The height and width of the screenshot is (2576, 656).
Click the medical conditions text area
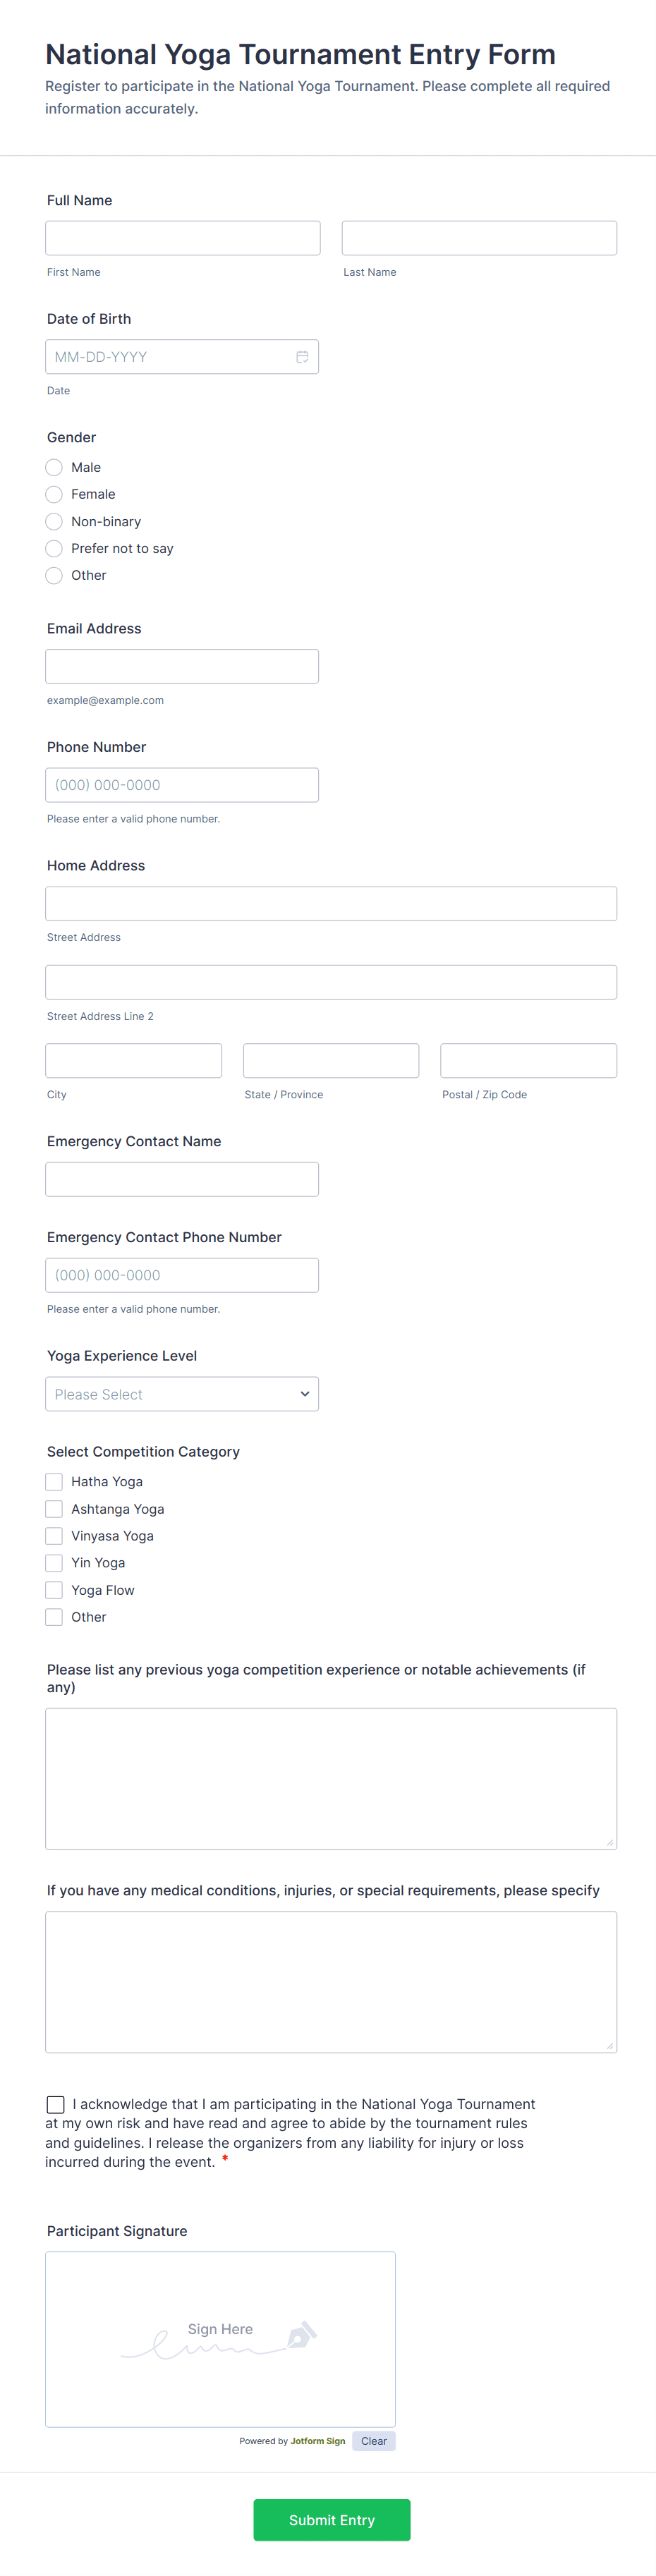point(330,1981)
